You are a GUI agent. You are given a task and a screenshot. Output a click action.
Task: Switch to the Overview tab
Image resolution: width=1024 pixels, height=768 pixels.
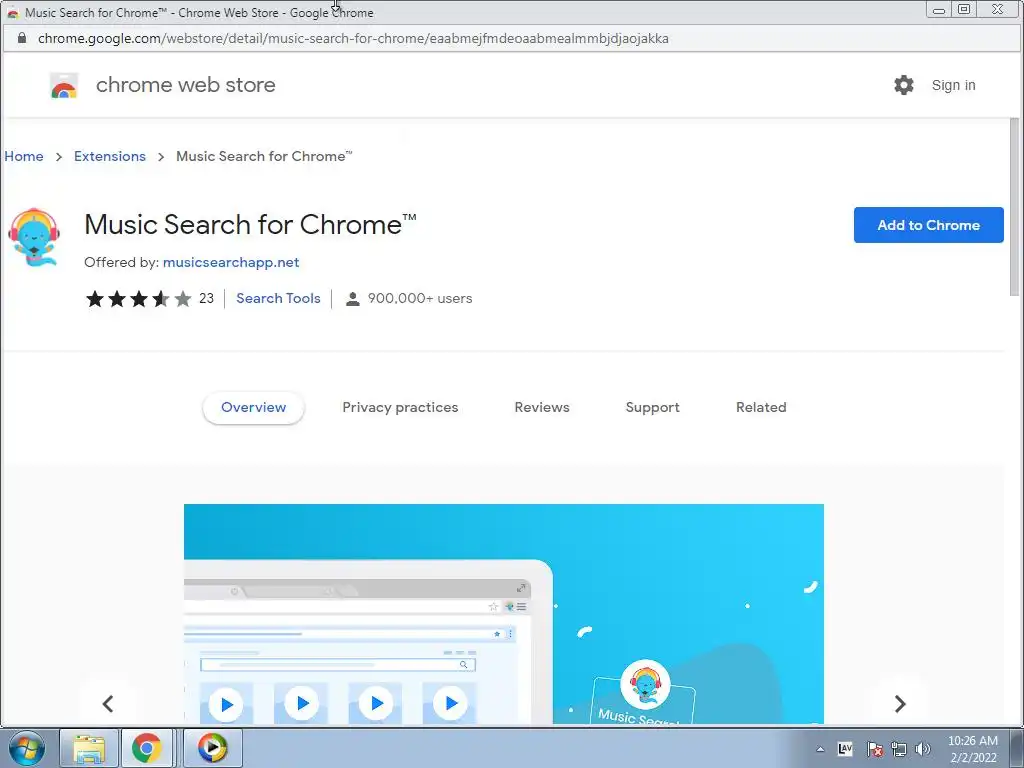coord(253,408)
